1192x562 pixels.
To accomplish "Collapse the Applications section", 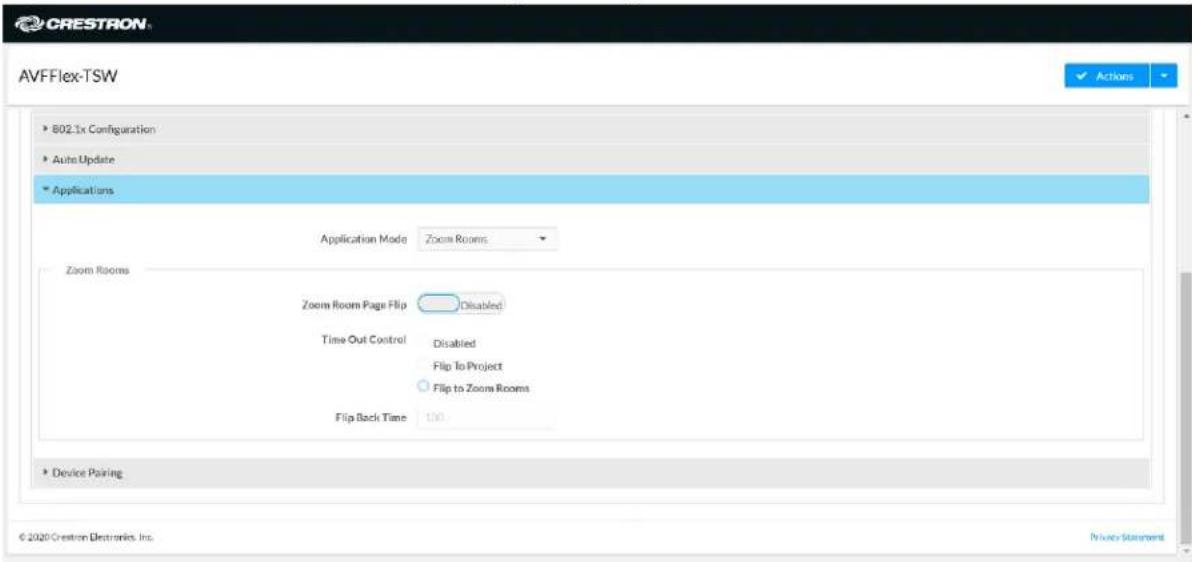I will point(591,190).
